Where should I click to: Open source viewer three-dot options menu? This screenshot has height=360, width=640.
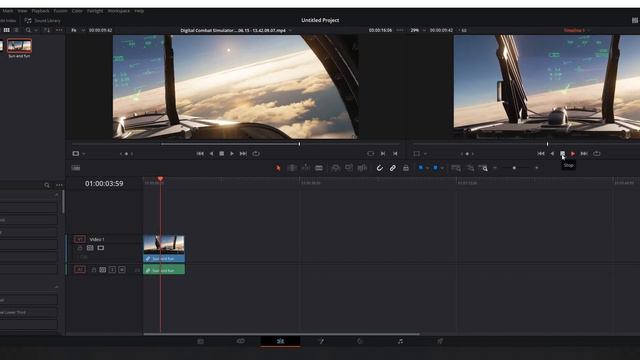pyautogui.click(x=400, y=30)
